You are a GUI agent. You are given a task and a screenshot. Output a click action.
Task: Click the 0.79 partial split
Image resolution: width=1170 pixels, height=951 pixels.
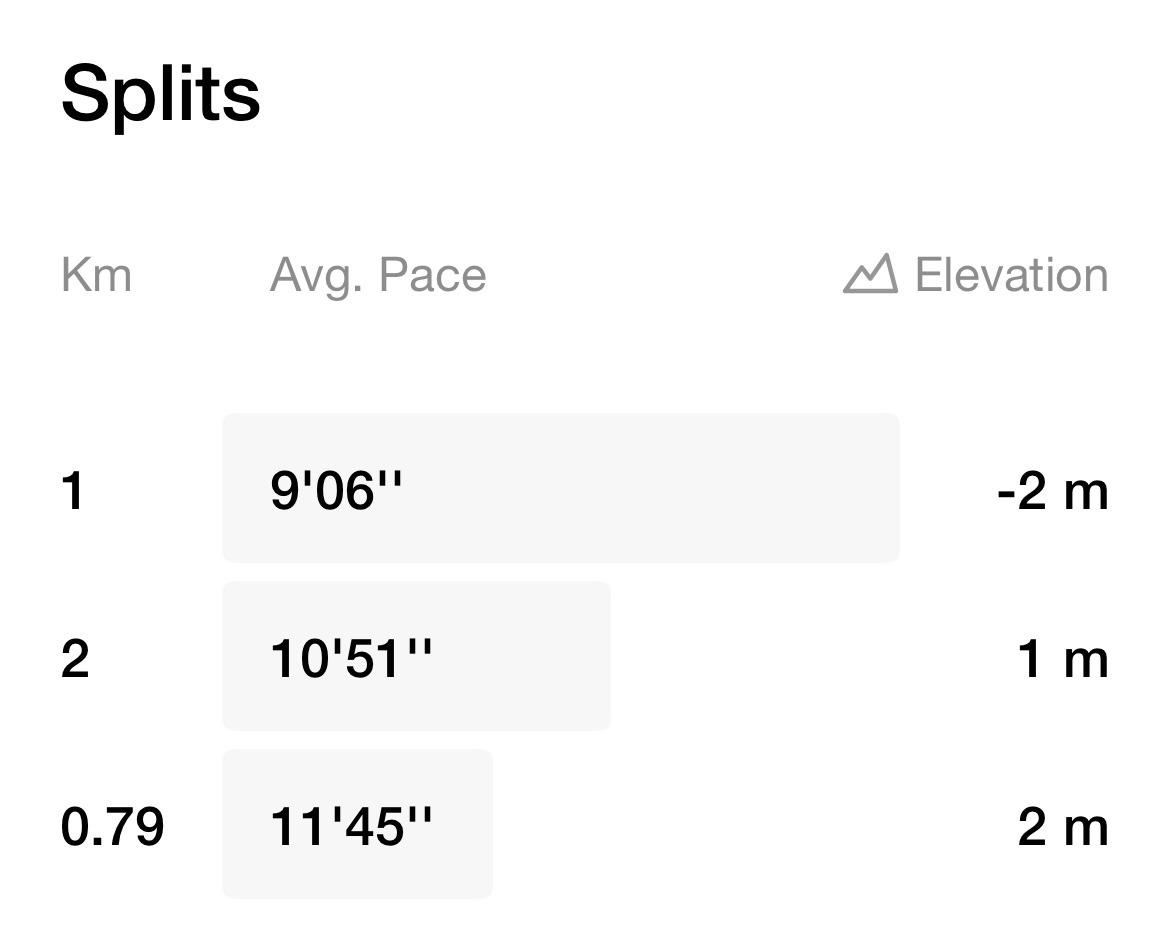pos(113,827)
